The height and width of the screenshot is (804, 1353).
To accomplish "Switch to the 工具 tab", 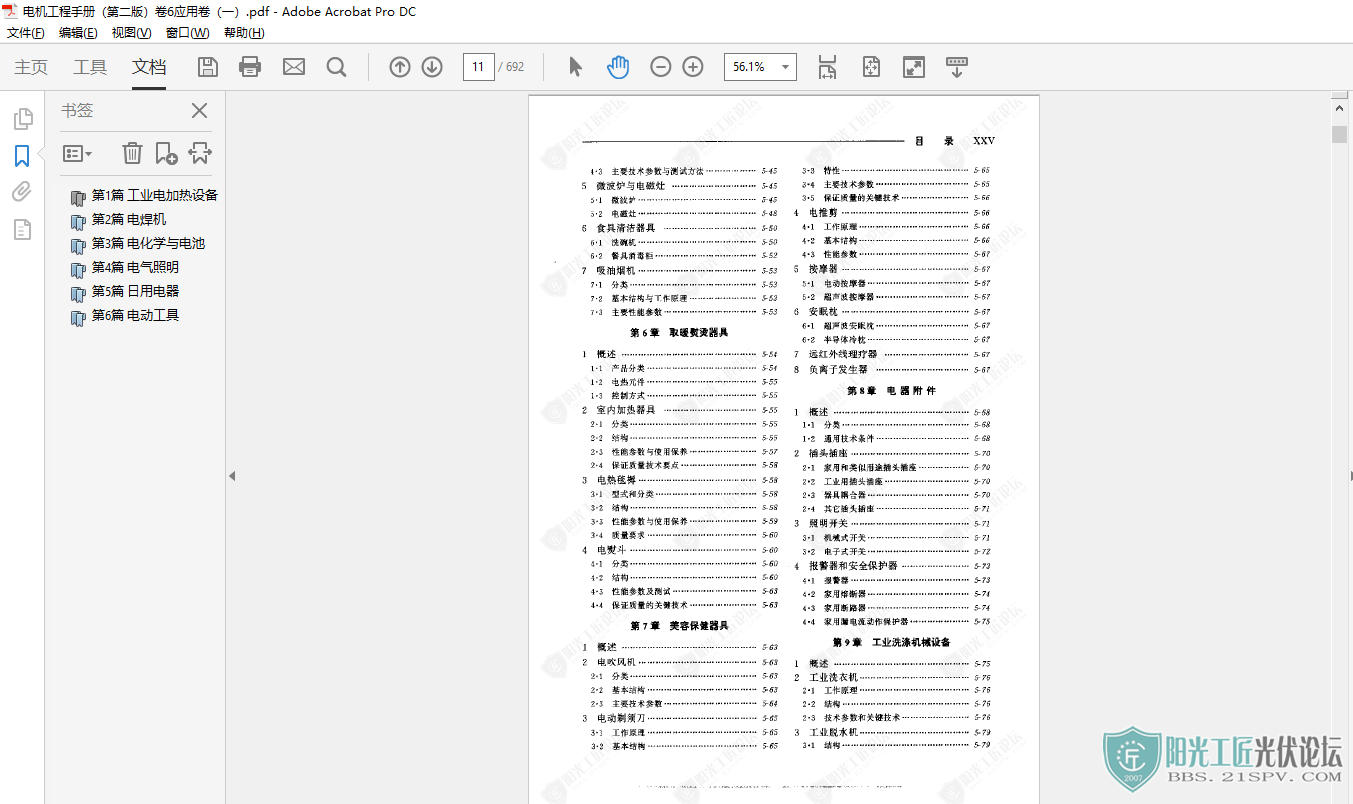I will click(90, 67).
